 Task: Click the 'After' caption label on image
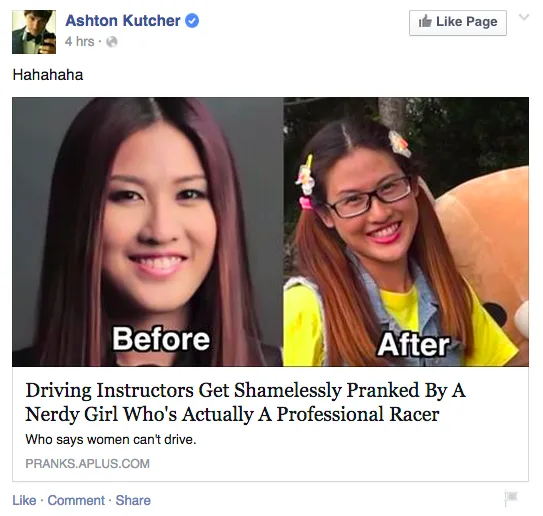[413, 345]
